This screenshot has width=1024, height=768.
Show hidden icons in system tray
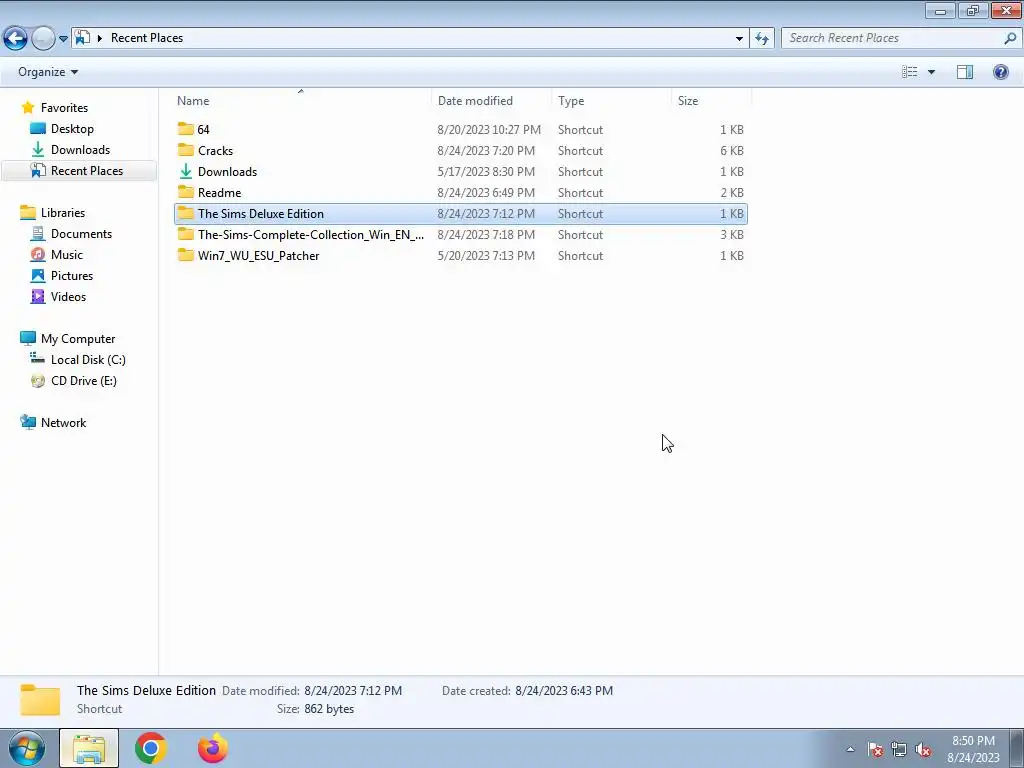[x=850, y=750]
